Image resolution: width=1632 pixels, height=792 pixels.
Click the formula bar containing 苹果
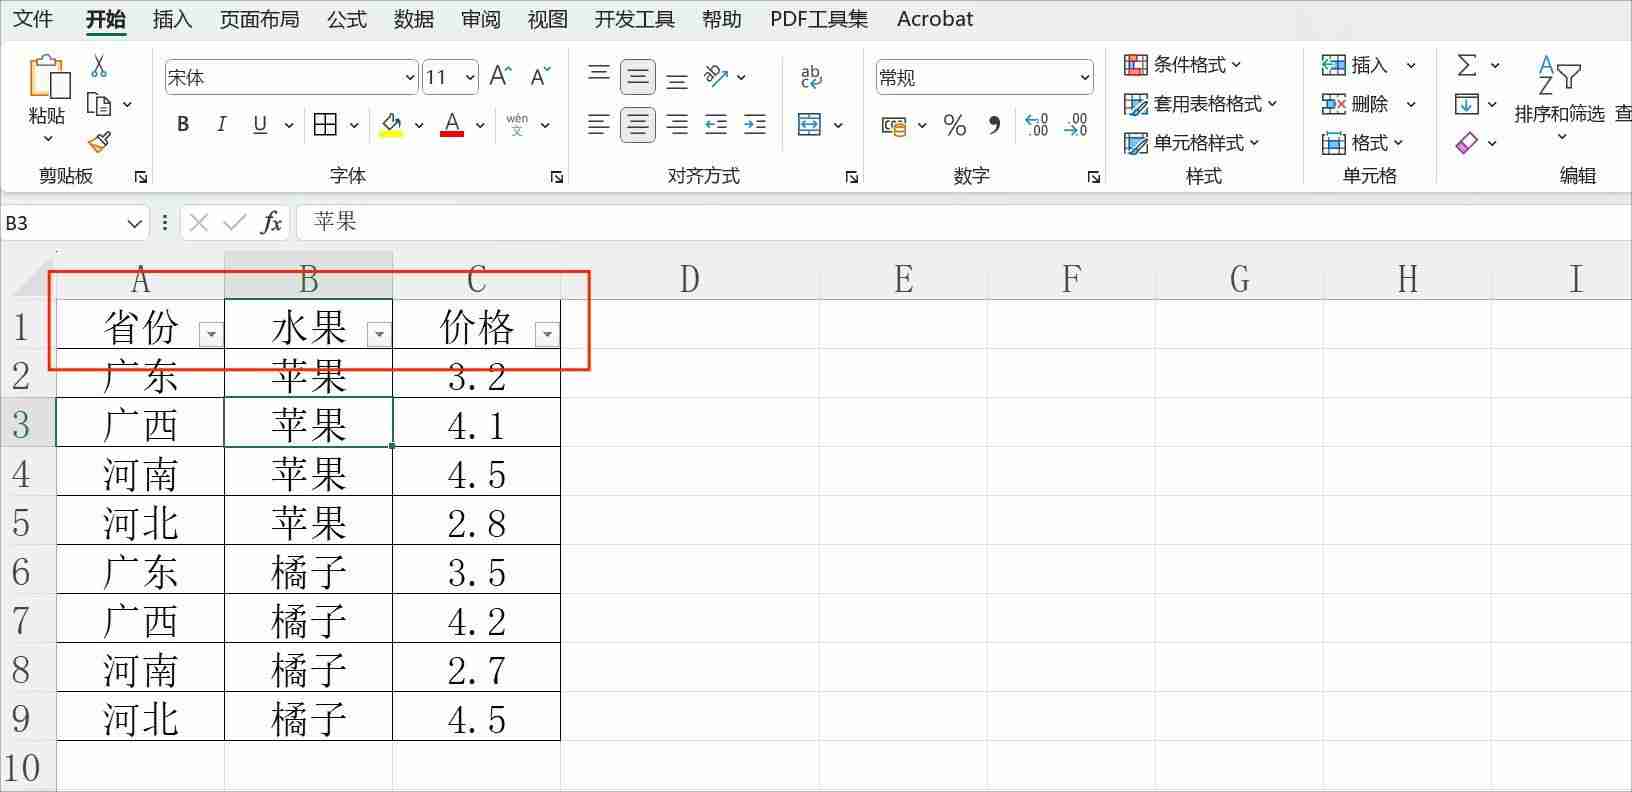(964, 222)
